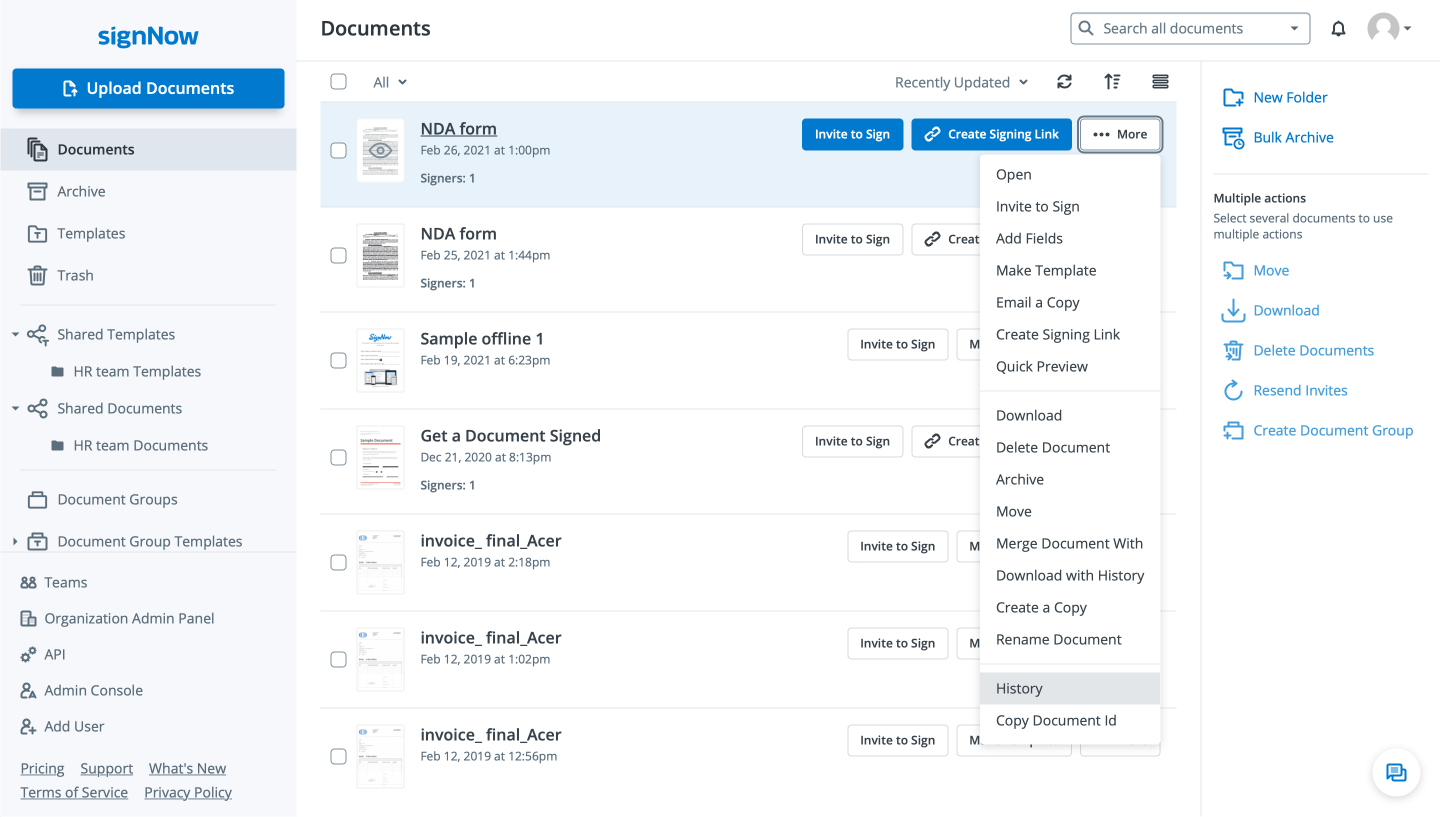Image resolution: width=1440 pixels, height=817 pixels.
Task: Select Make Template in the menu
Action: 1046,270
